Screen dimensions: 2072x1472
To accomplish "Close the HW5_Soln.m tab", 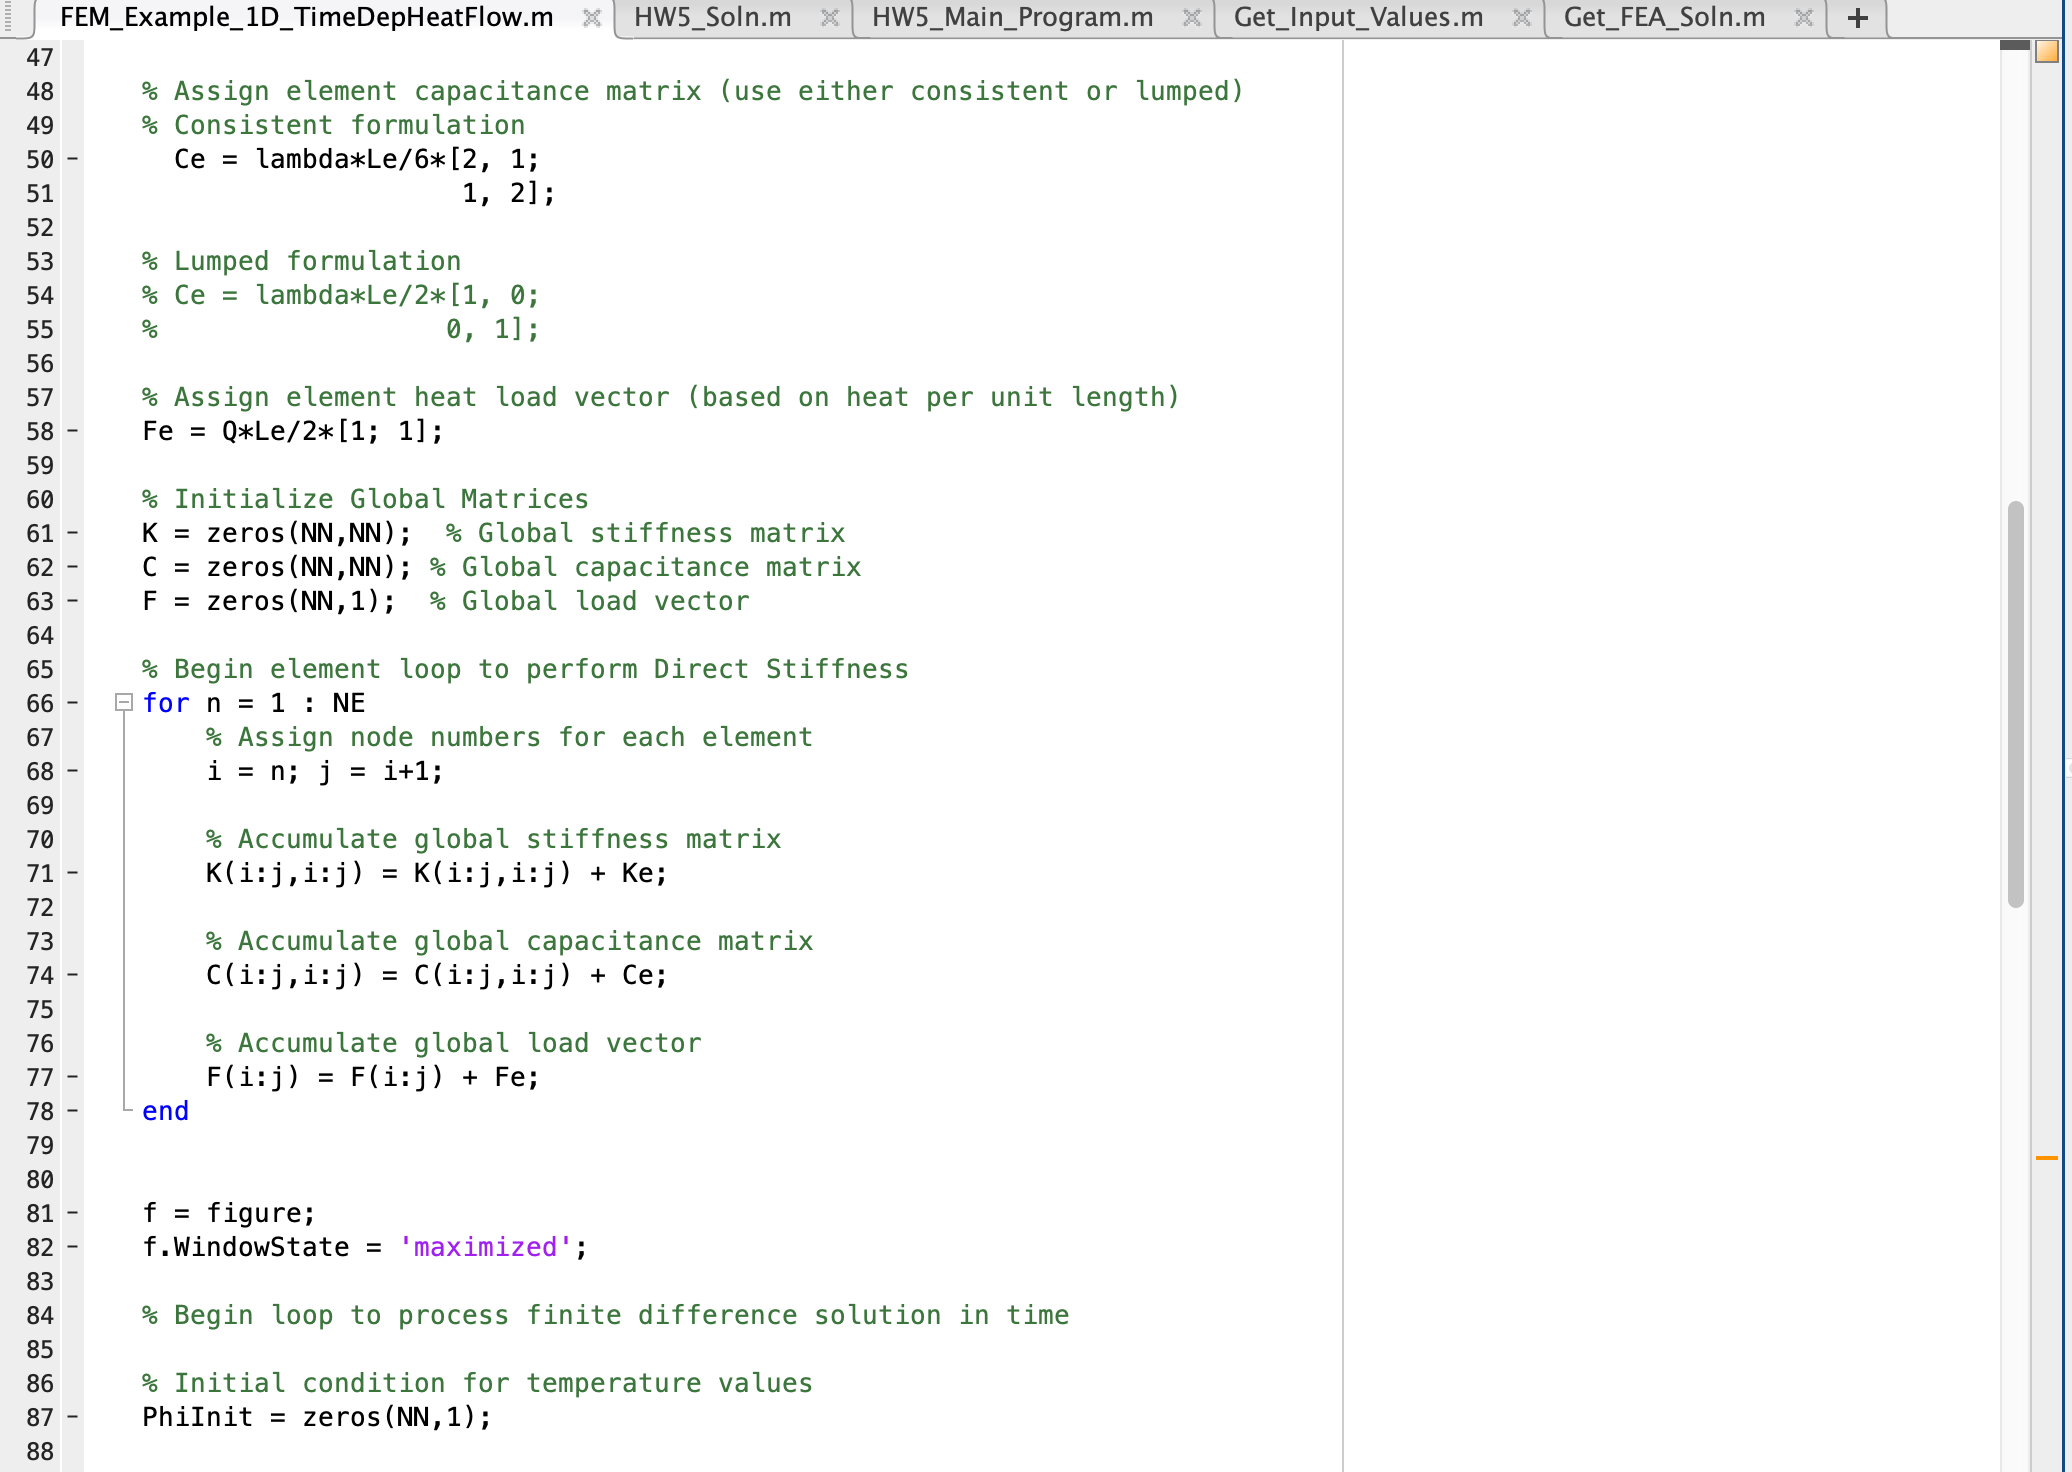I will 830,18.
